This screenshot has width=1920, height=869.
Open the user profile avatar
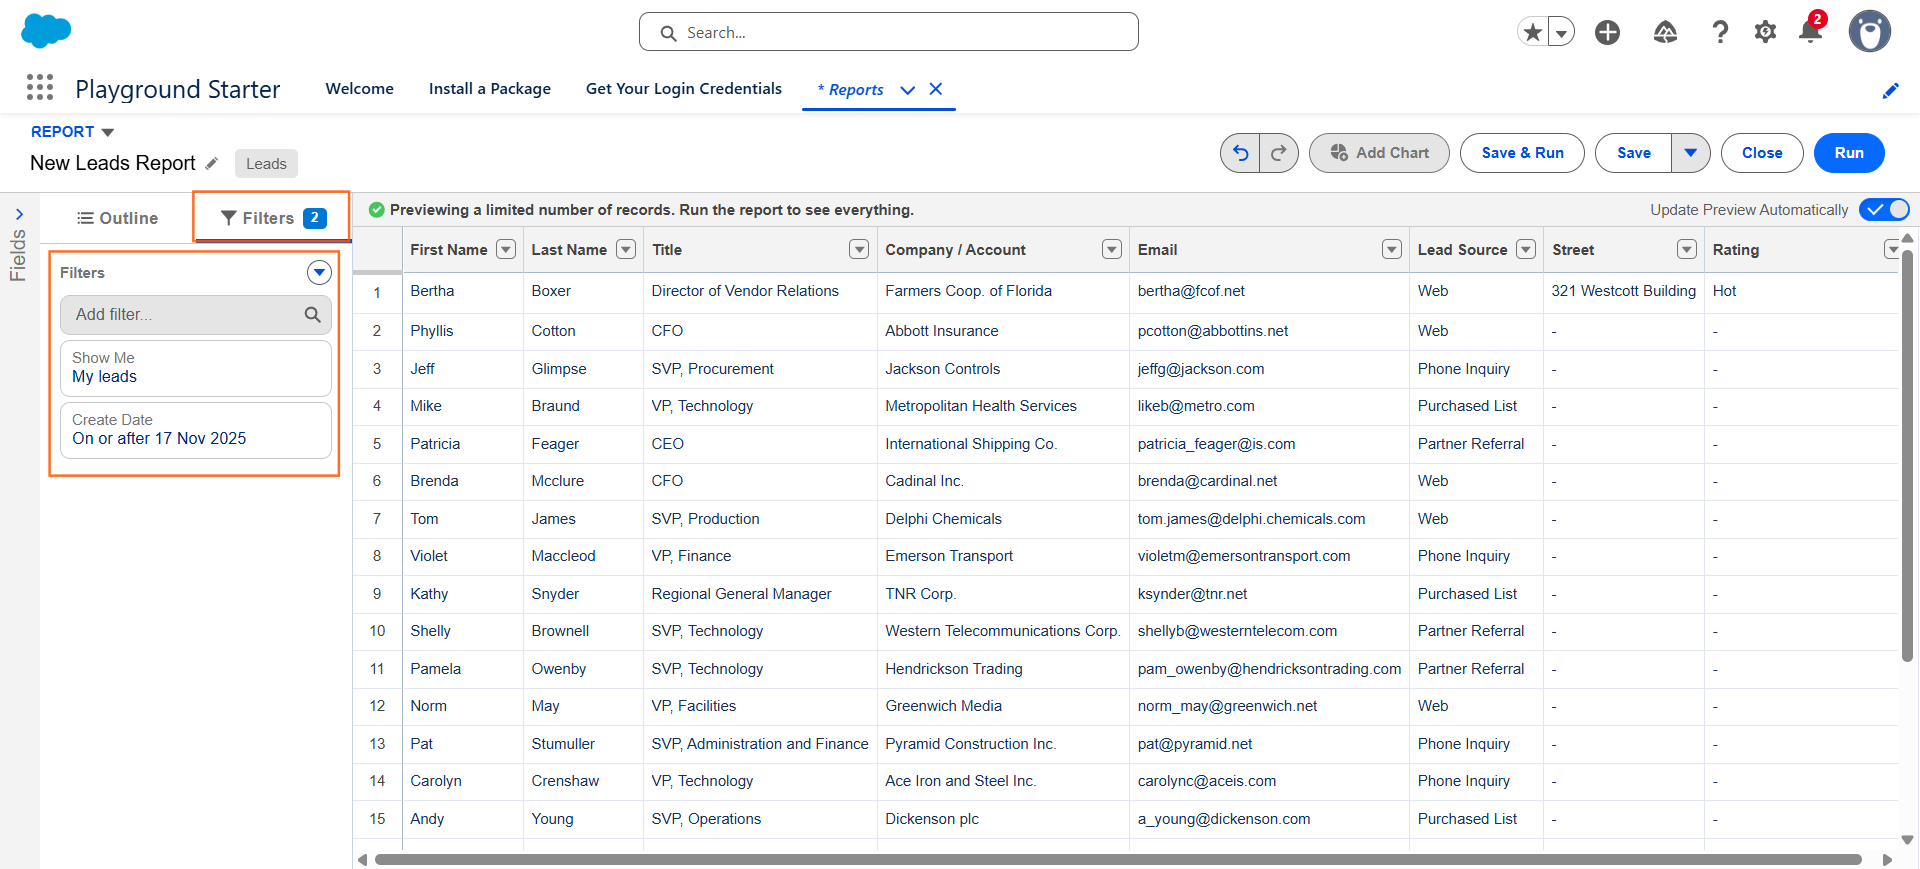point(1869,32)
